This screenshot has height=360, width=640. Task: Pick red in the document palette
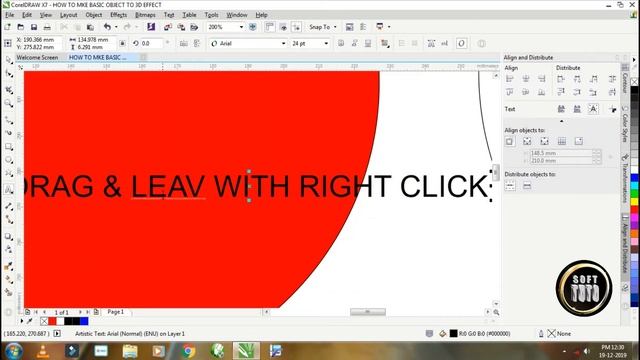(52, 321)
